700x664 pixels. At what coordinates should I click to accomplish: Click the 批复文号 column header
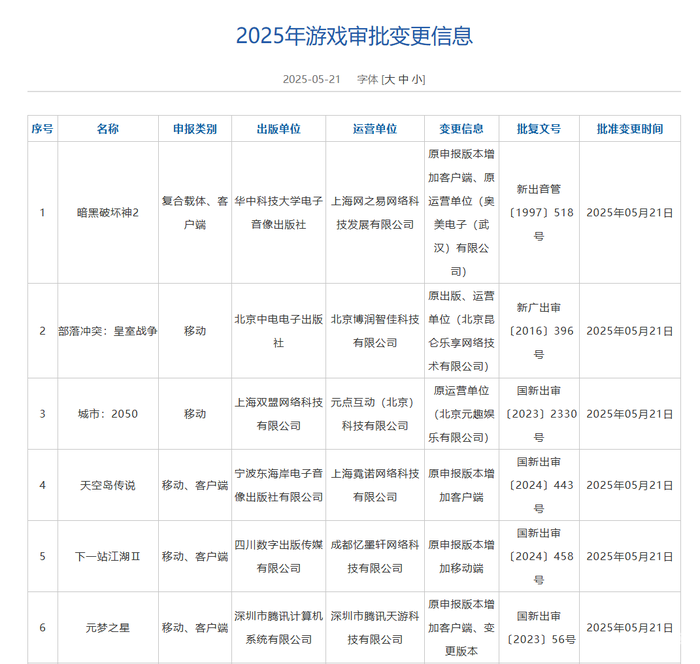coord(539,129)
